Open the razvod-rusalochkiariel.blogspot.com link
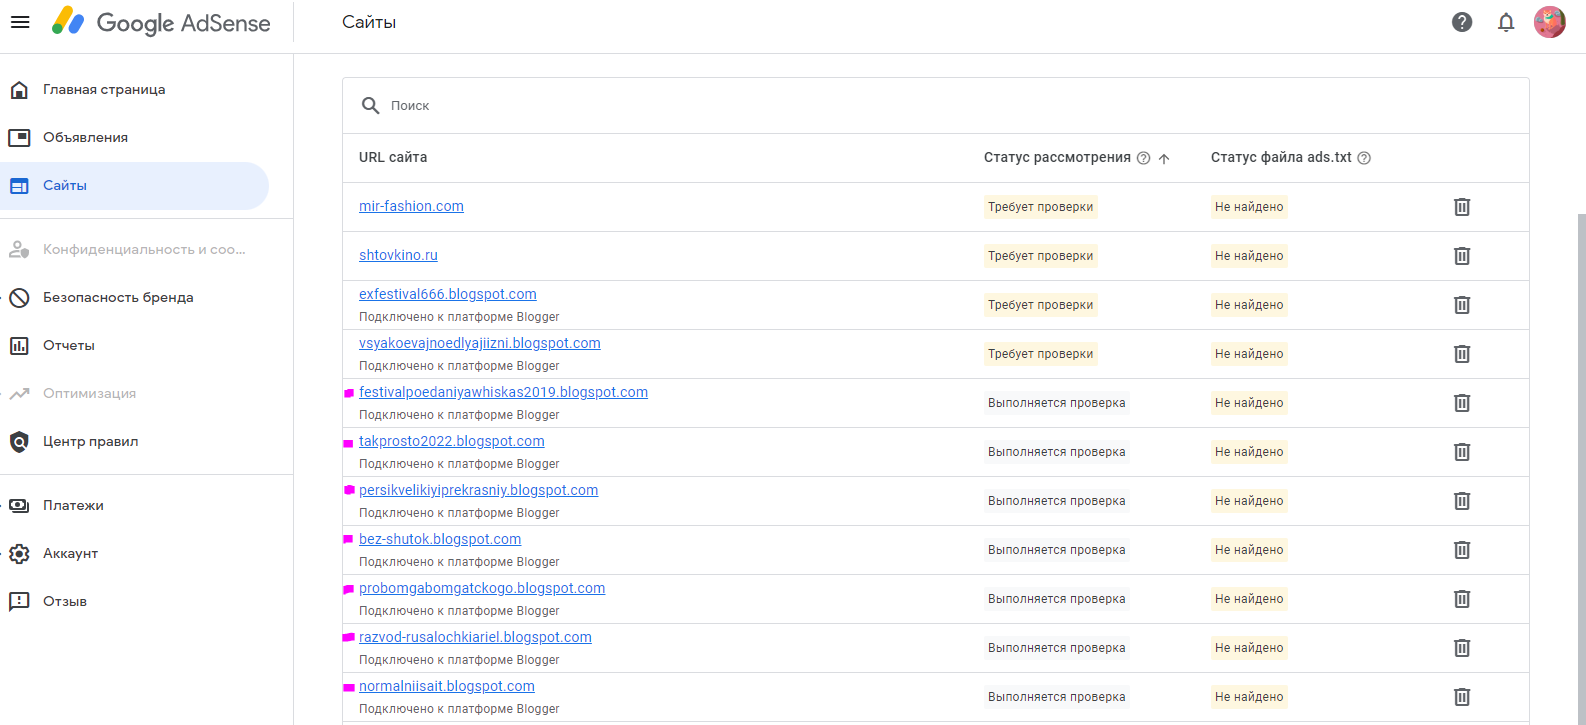The height and width of the screenshot is (725, 1586). 475,637
